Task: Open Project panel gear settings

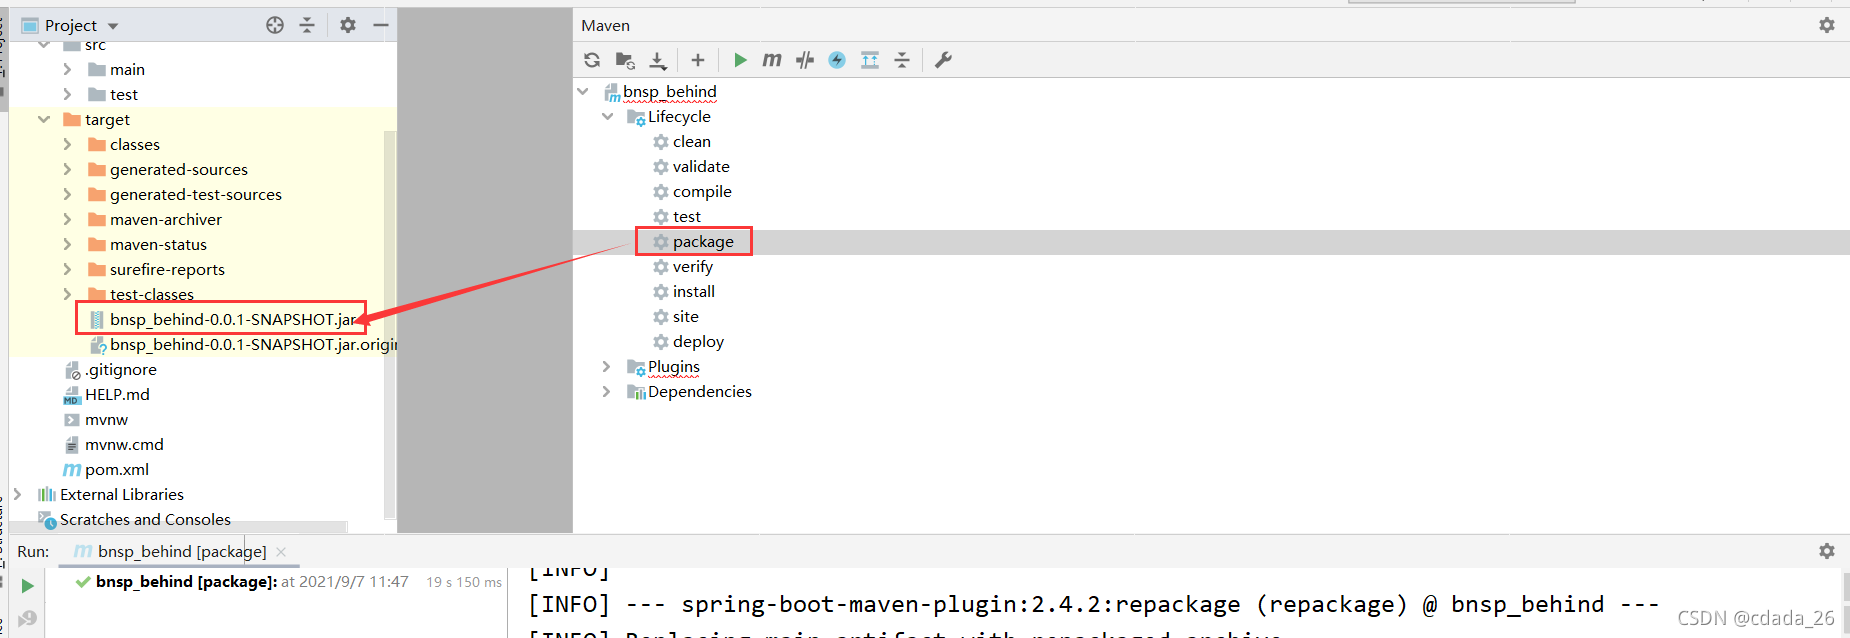Action: coord(348,25)
